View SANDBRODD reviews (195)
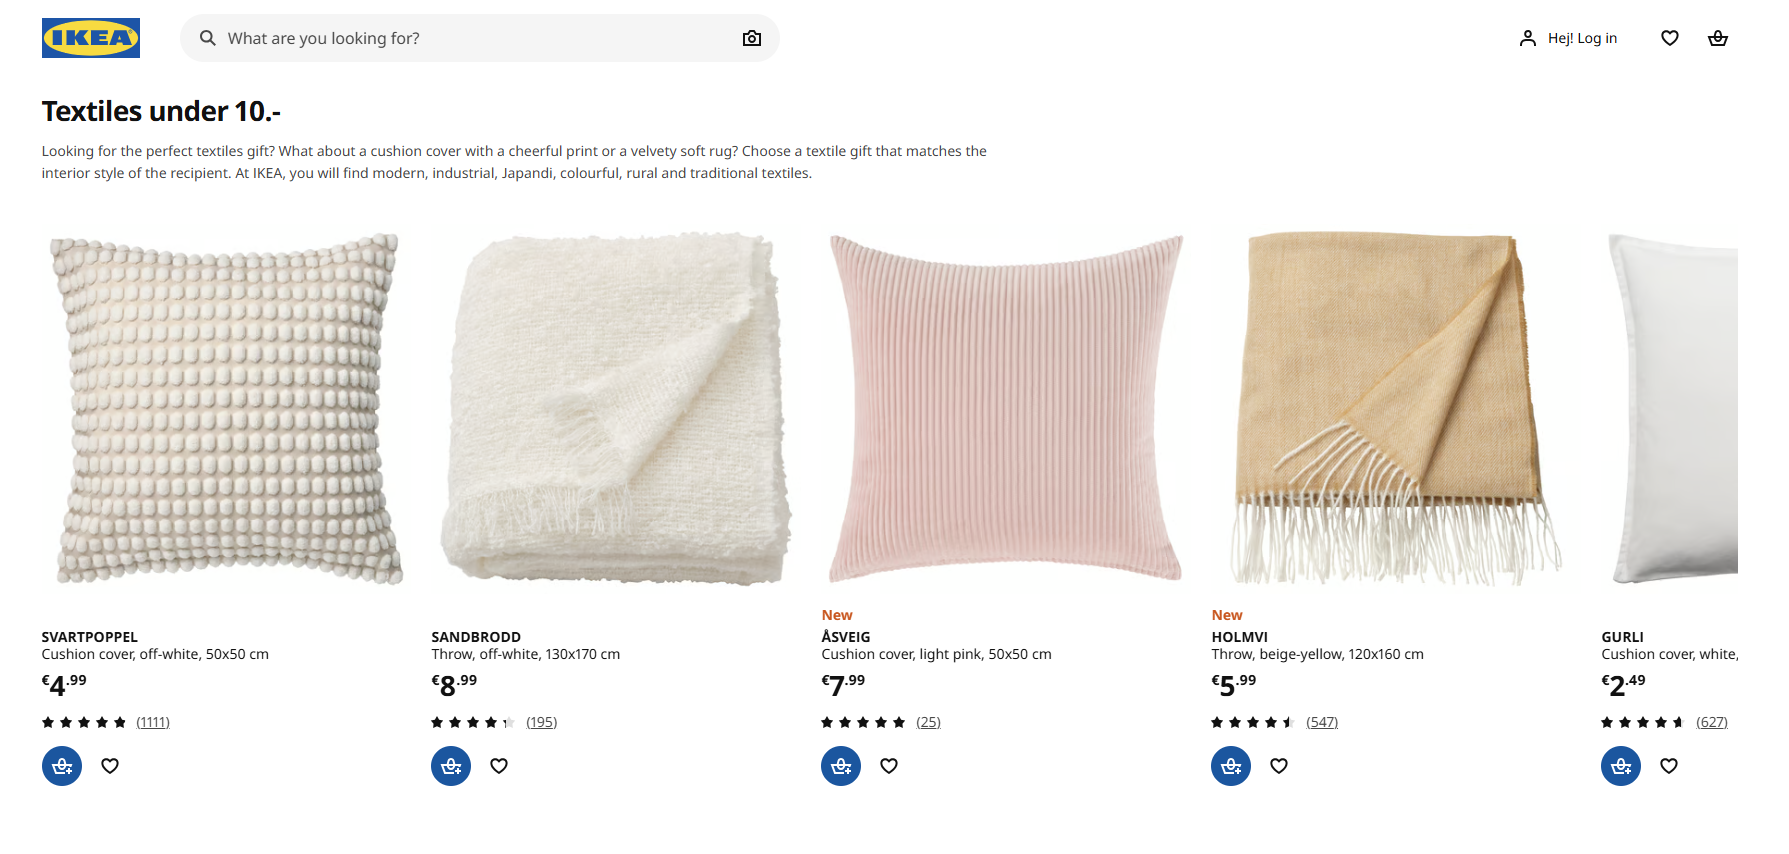1789x854 pixels. click(542, 722)
